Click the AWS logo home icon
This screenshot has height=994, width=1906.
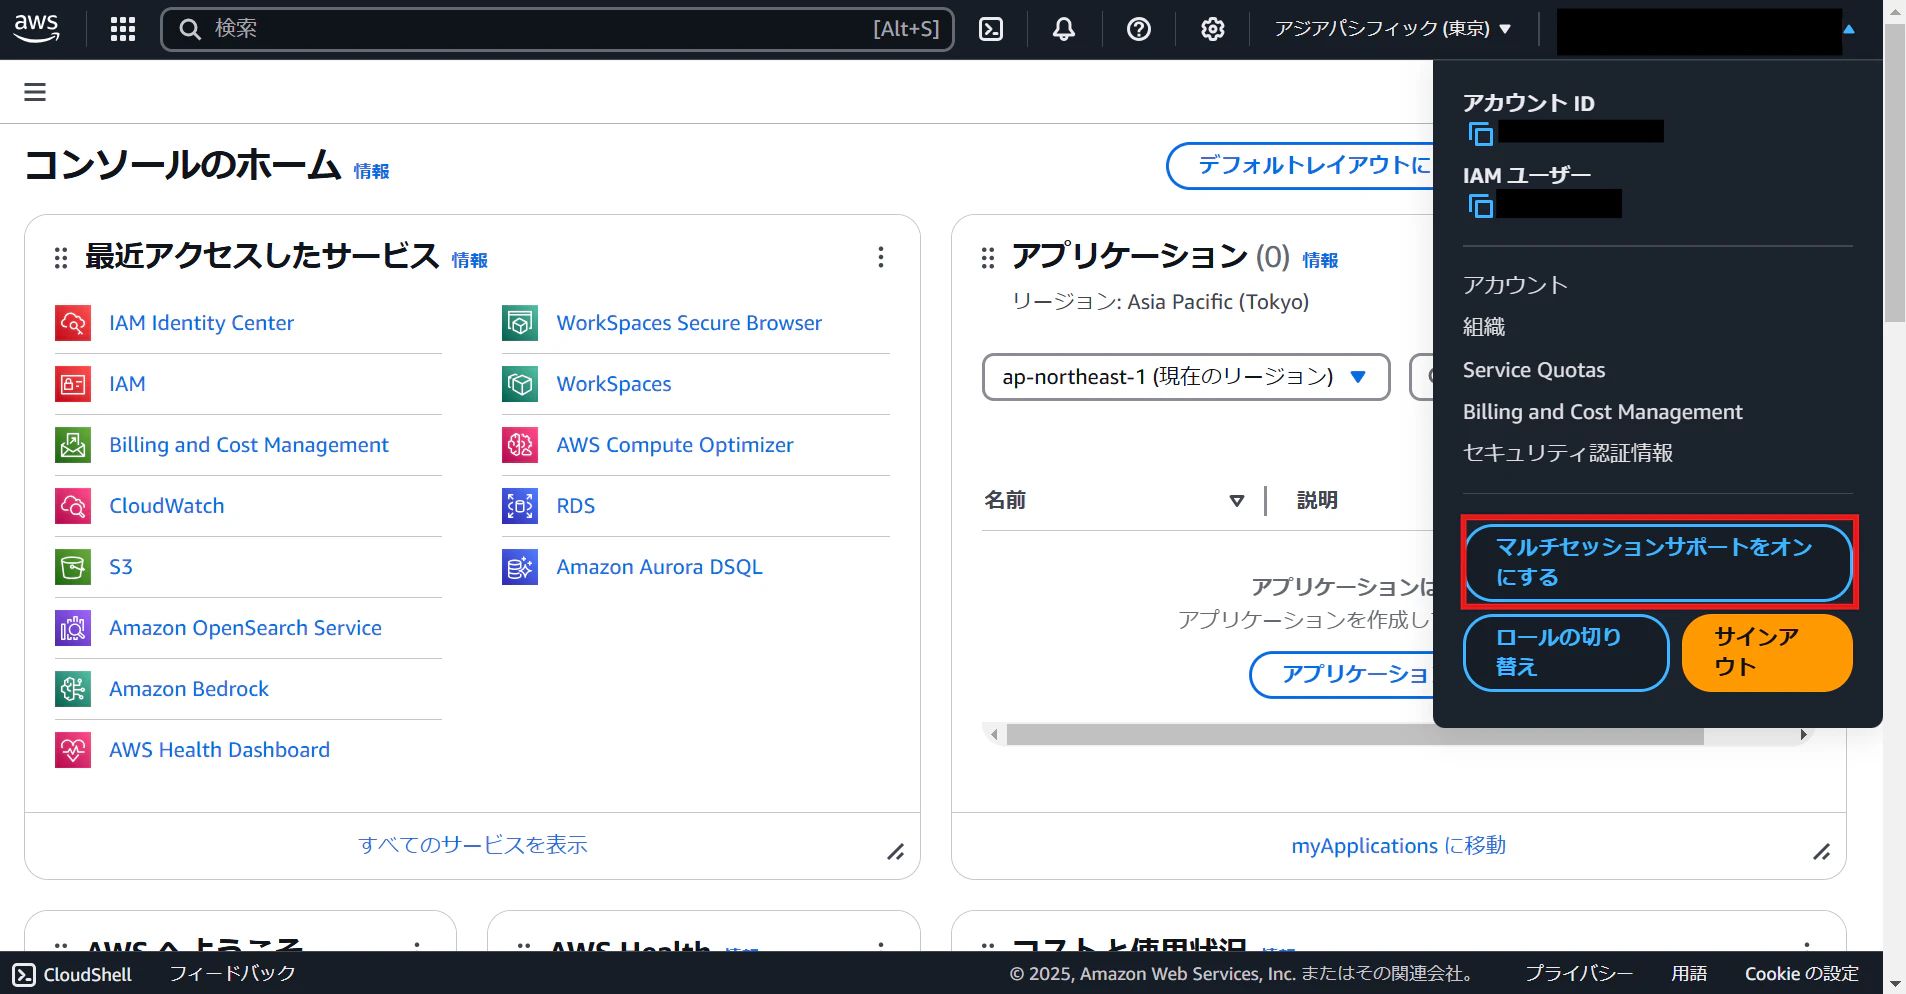click(37, 28)
